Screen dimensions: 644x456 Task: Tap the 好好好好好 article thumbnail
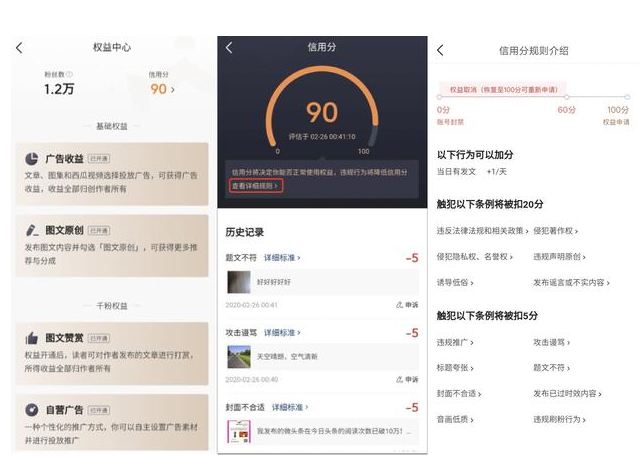pyautogui.click(x=239, y=282)
